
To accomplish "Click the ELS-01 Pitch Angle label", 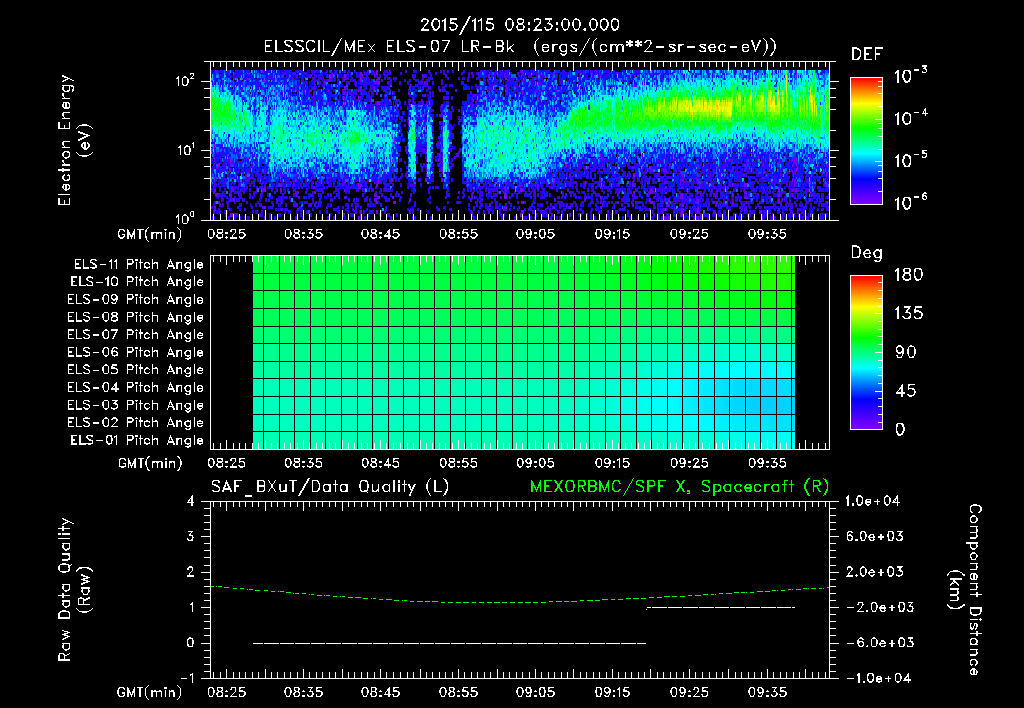I will 137,440.
